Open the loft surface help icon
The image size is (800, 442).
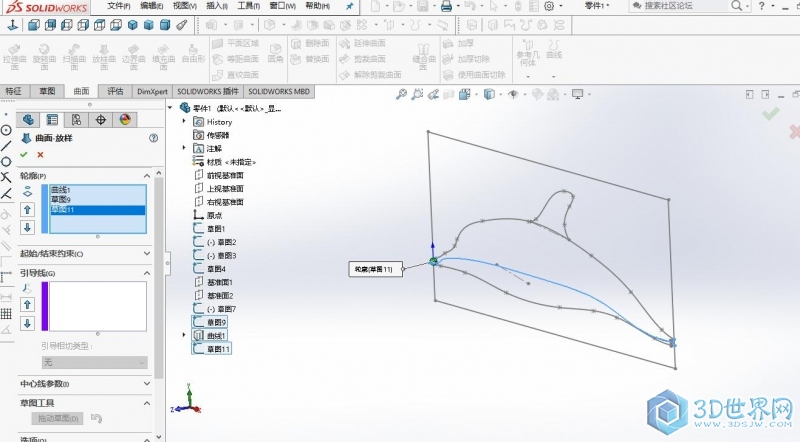click(153, 138)
